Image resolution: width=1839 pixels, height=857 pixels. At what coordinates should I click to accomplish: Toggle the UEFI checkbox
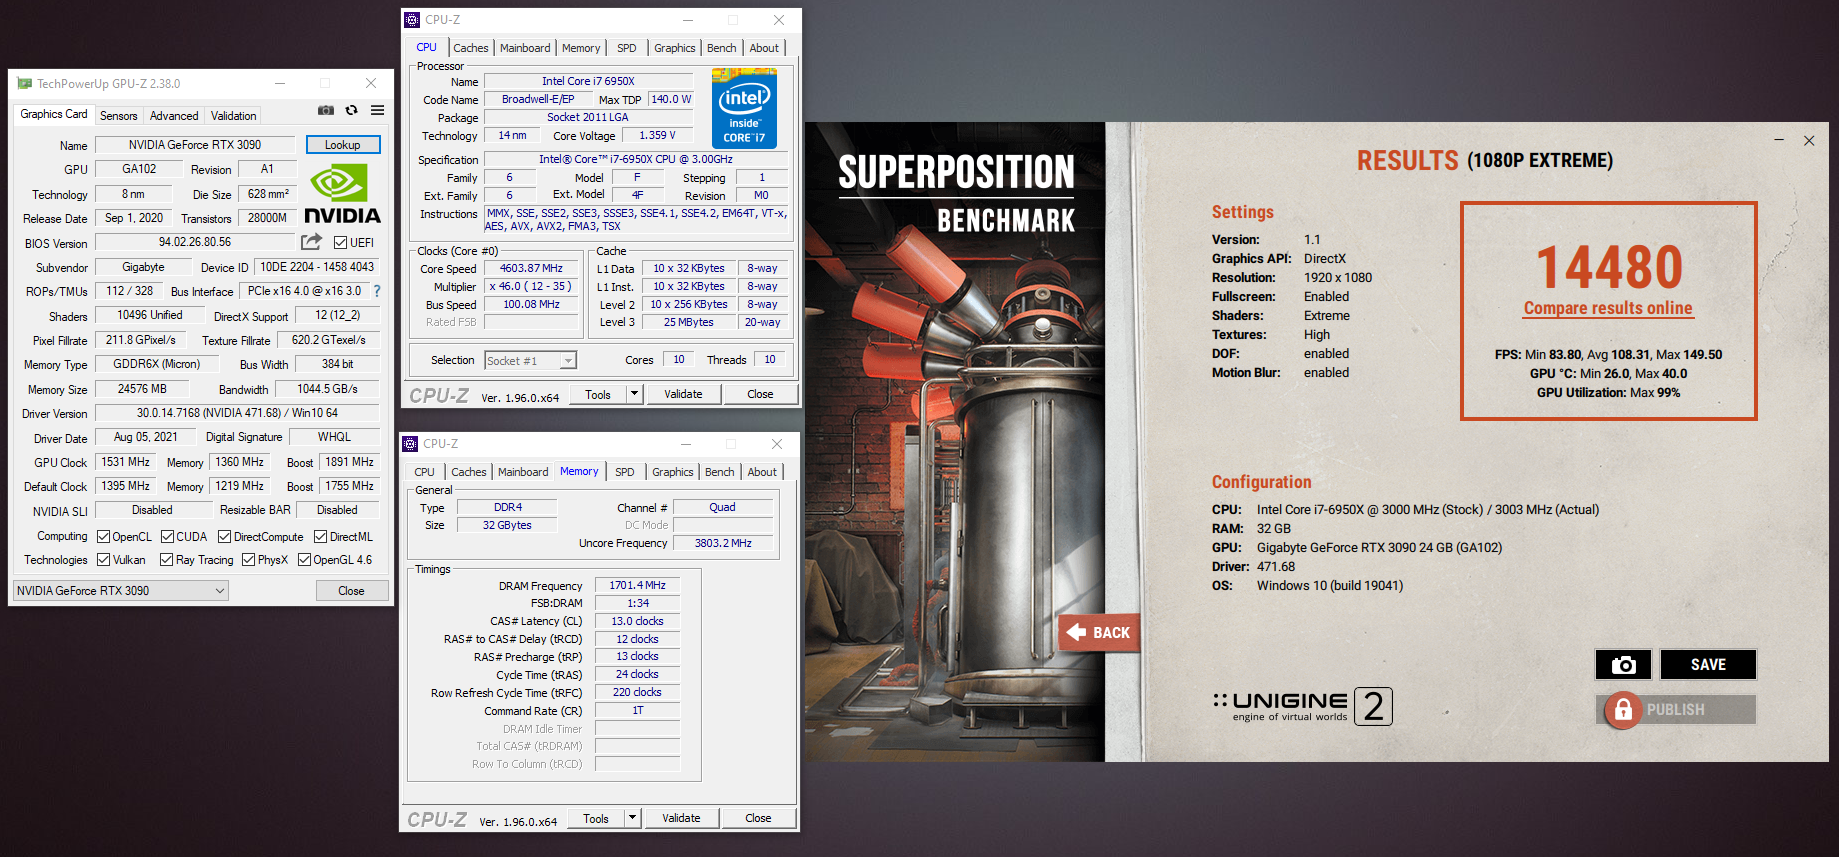tap(341, 243)
